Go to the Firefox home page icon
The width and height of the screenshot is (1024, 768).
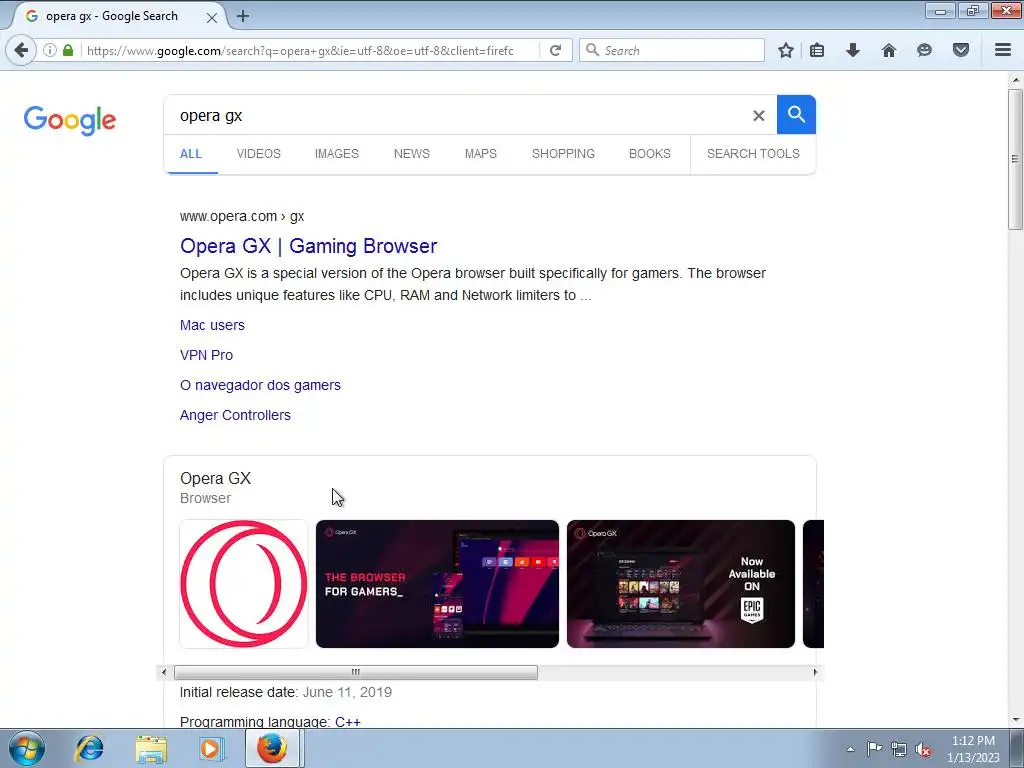(889, 50)
